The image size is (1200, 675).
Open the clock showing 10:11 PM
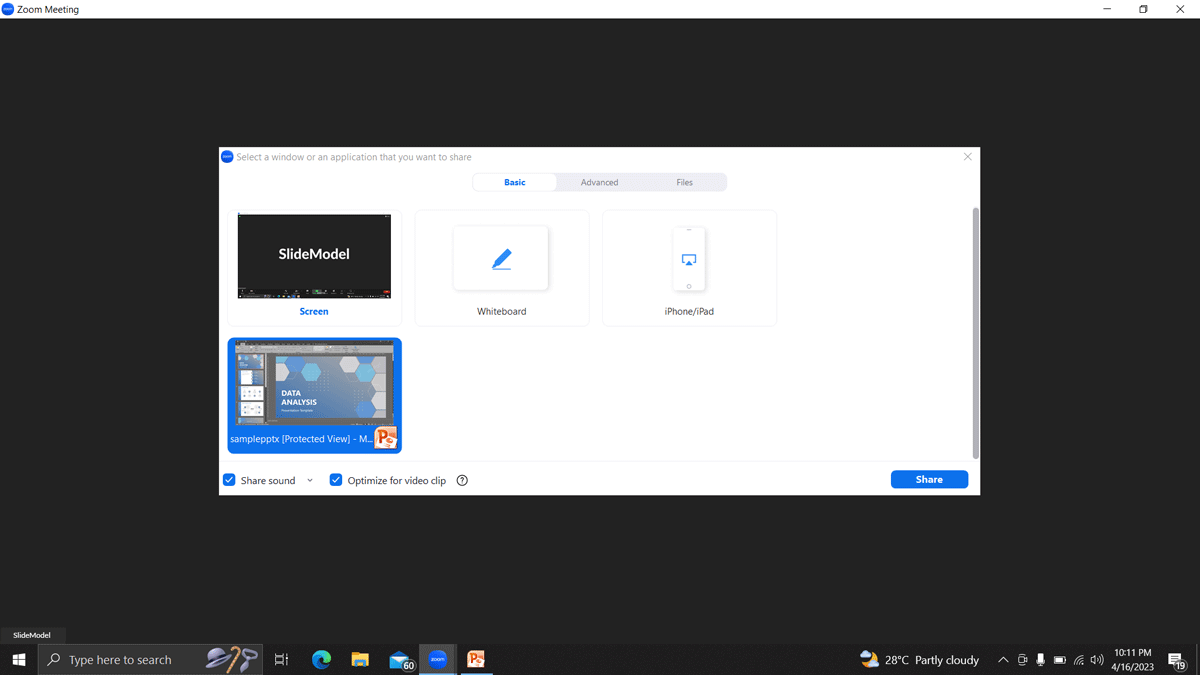point(1133,660)
